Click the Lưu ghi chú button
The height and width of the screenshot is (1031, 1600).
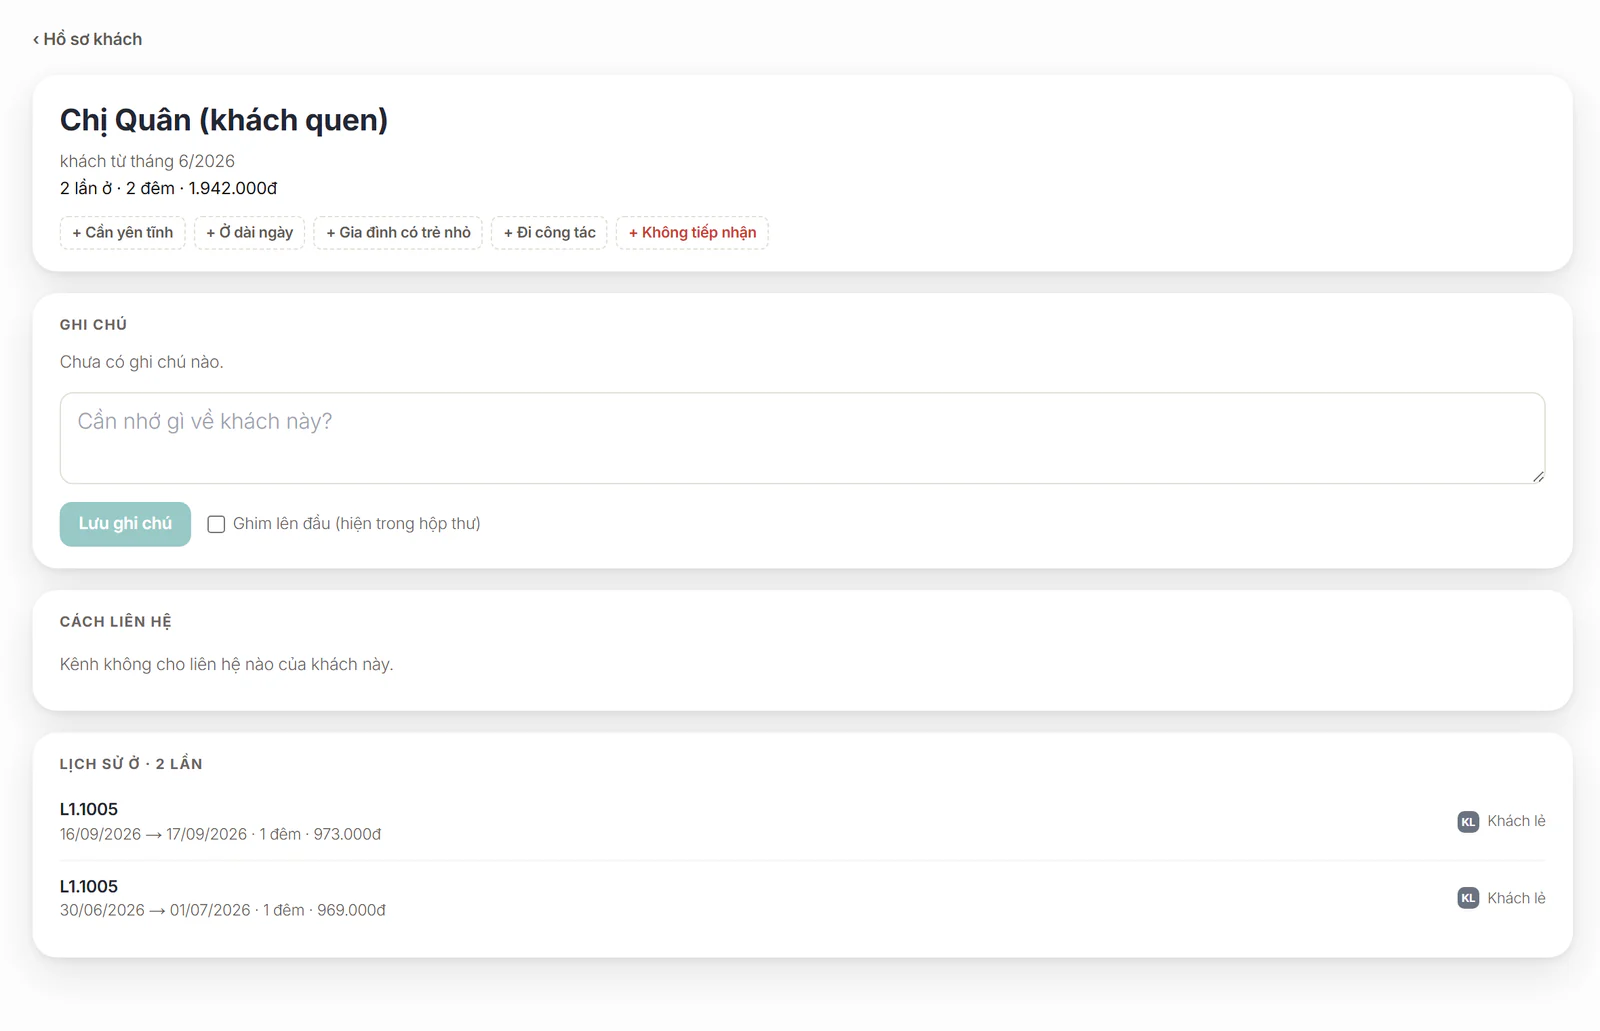(x=125, y=524)
